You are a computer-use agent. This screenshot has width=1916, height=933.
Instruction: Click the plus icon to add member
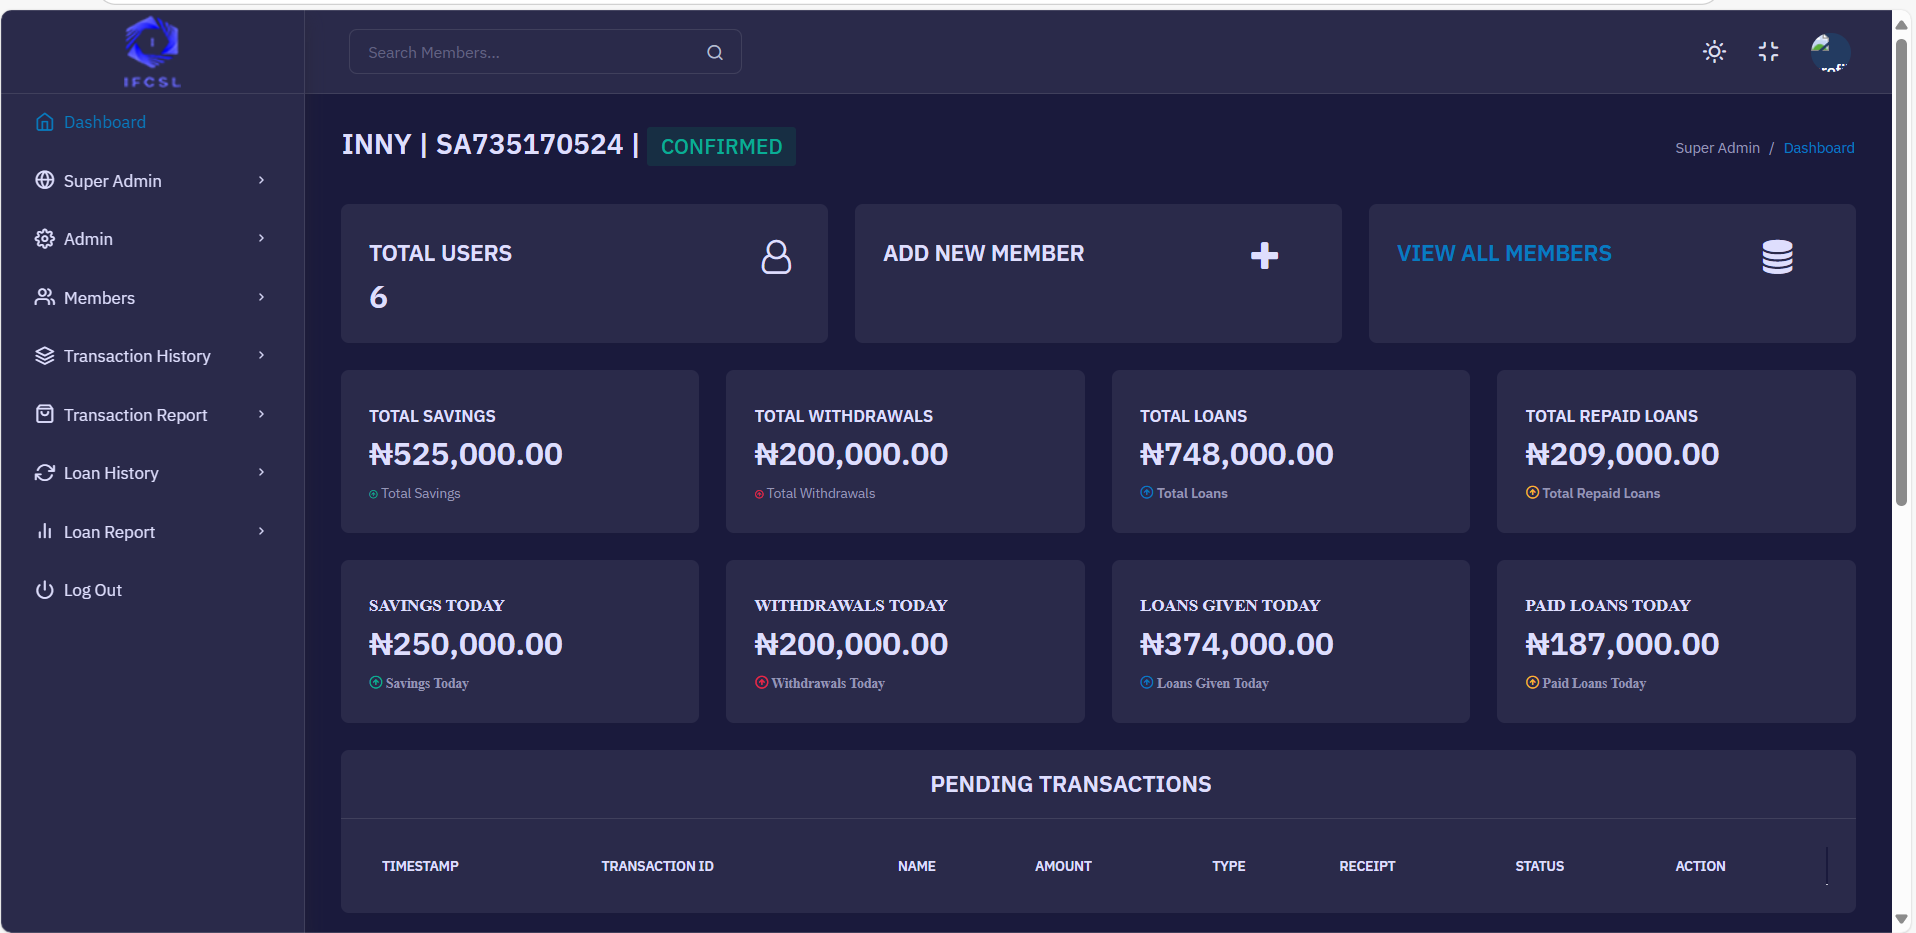tap(1264, 256)
